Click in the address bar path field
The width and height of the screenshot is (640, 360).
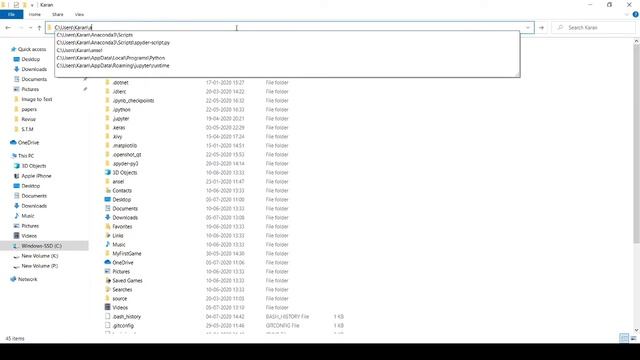tap(286, 27)
